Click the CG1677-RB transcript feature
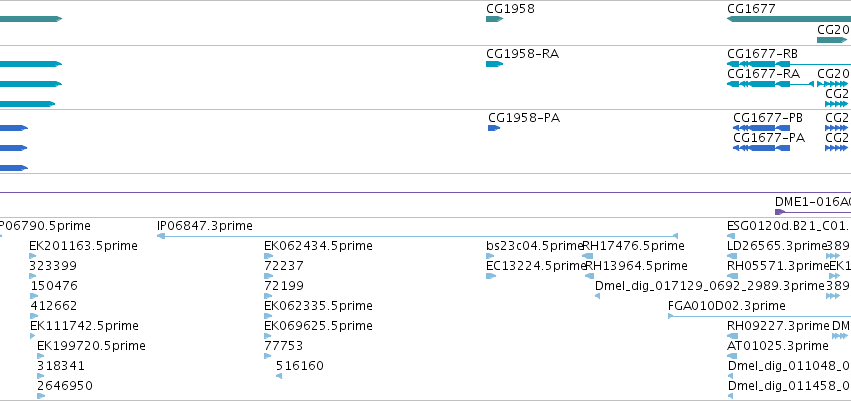This screenshot has width=851, height=401. click(x=789, y=64)
